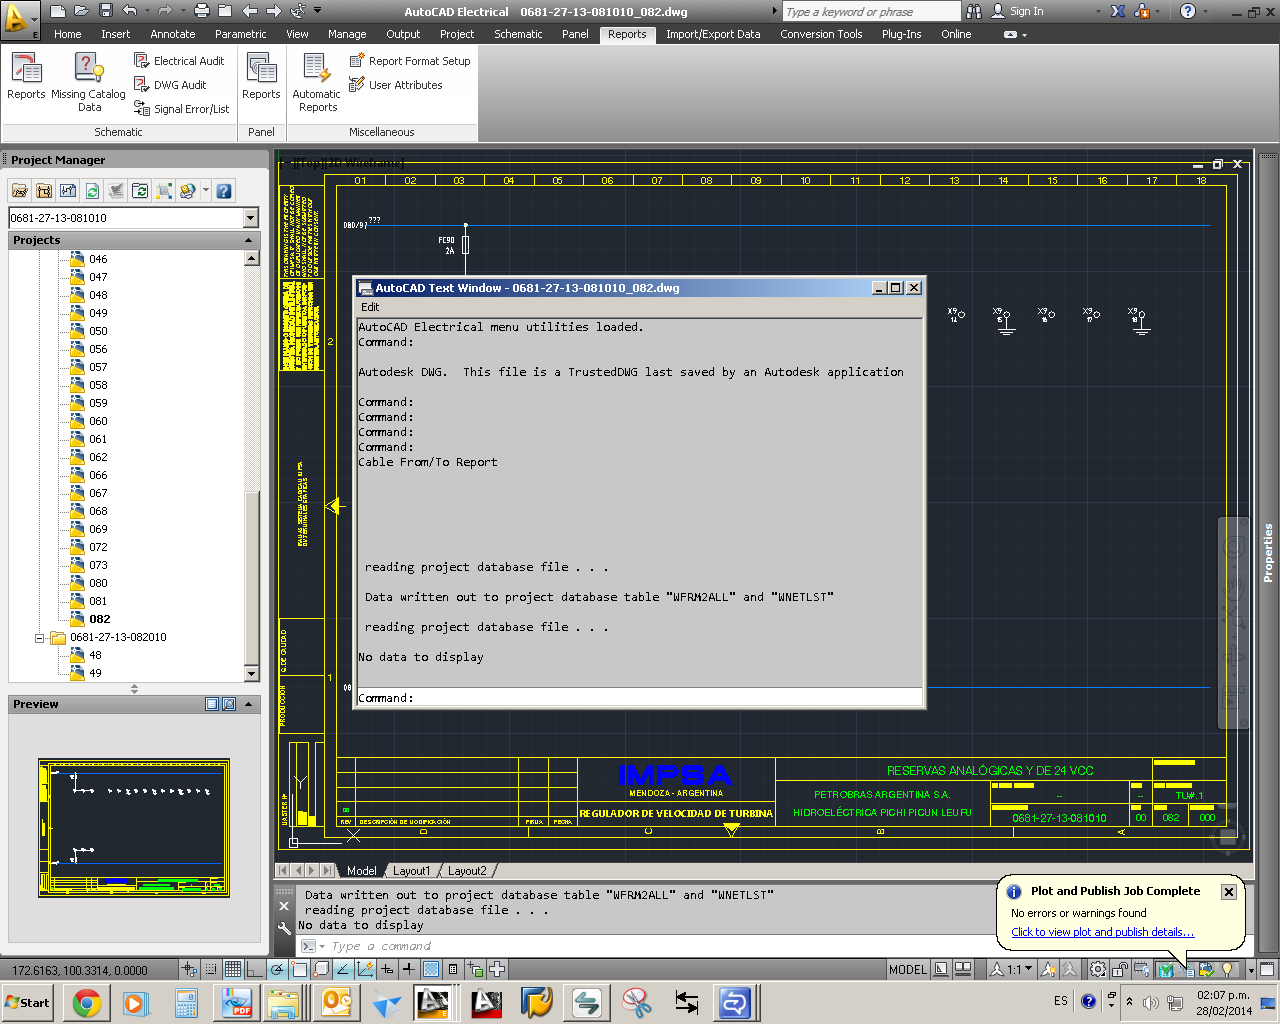Click the Workspace Switching gear icon
The image size is (1280, 1024).
point(1098,969)
